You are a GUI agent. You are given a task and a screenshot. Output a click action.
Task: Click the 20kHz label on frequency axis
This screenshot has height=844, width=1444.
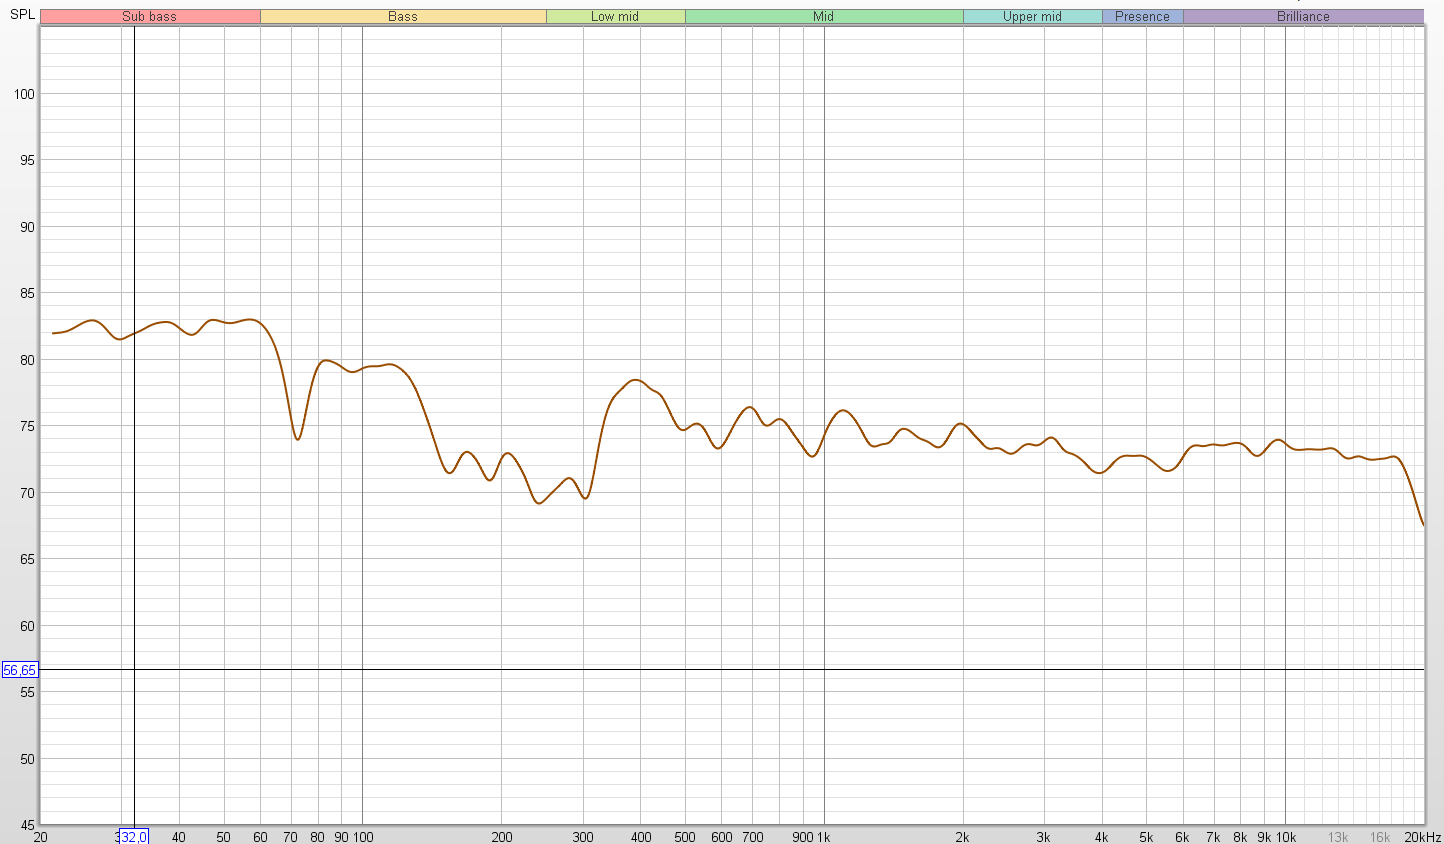[x=1422, y=837]
